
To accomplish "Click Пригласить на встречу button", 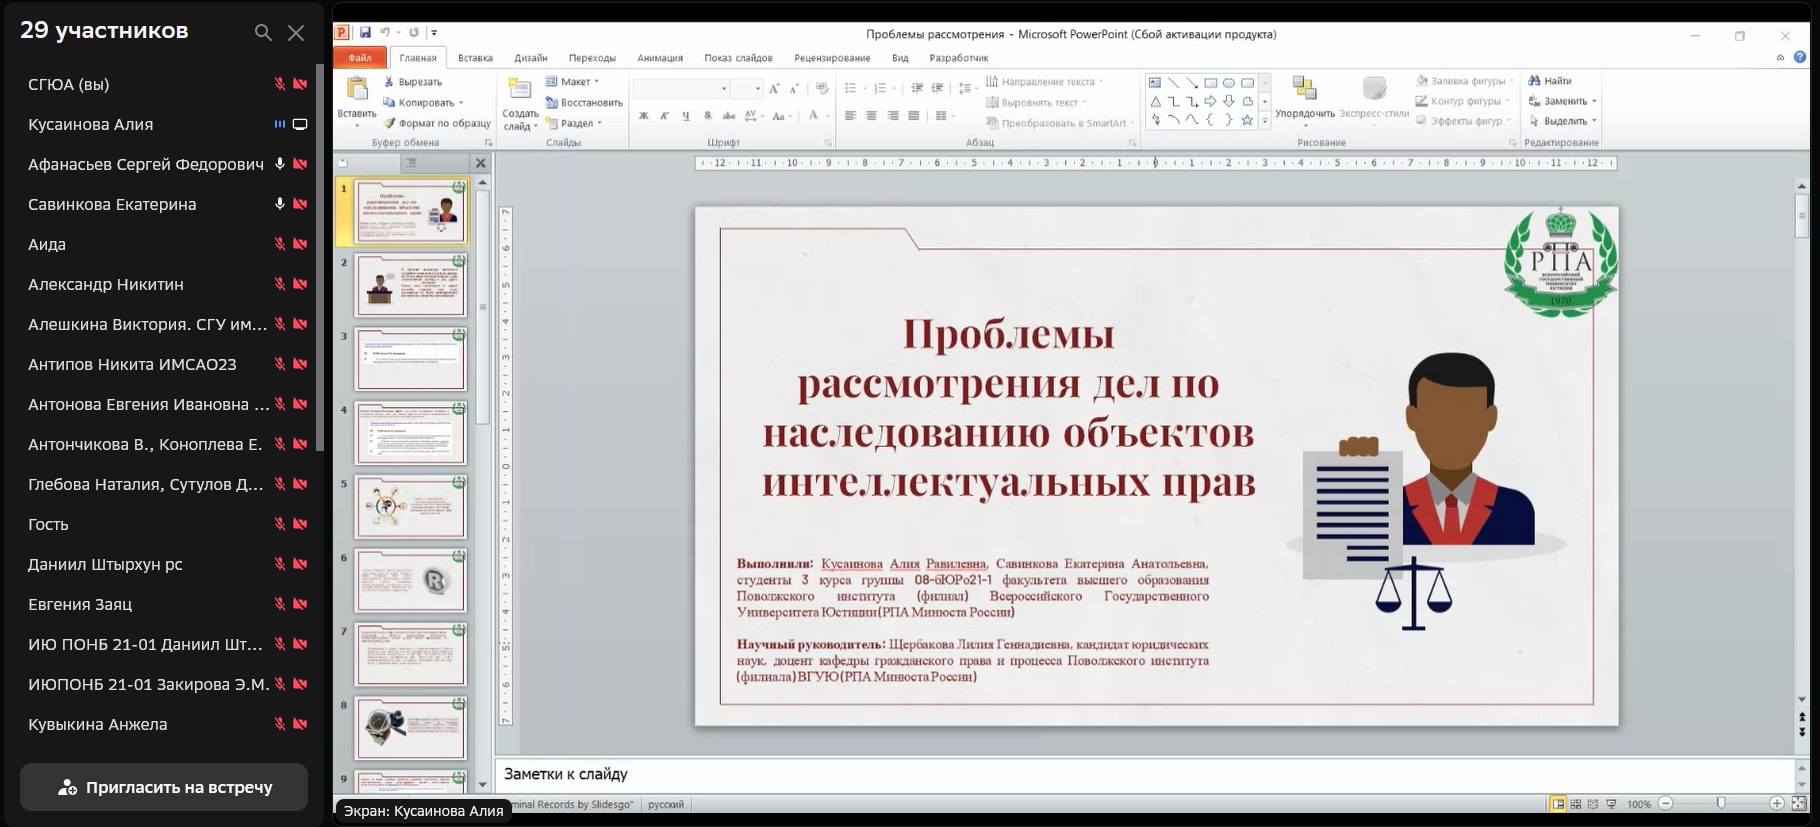I will 164,787.
